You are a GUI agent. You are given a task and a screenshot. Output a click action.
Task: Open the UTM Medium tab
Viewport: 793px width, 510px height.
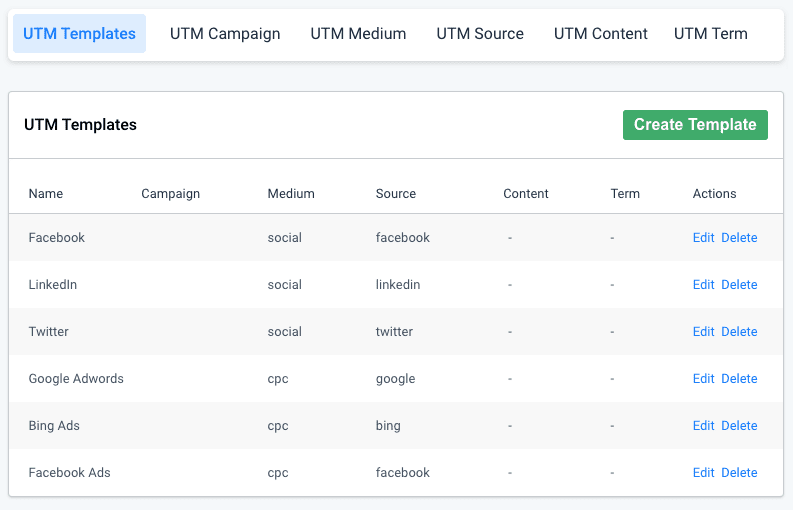(358, 34)
